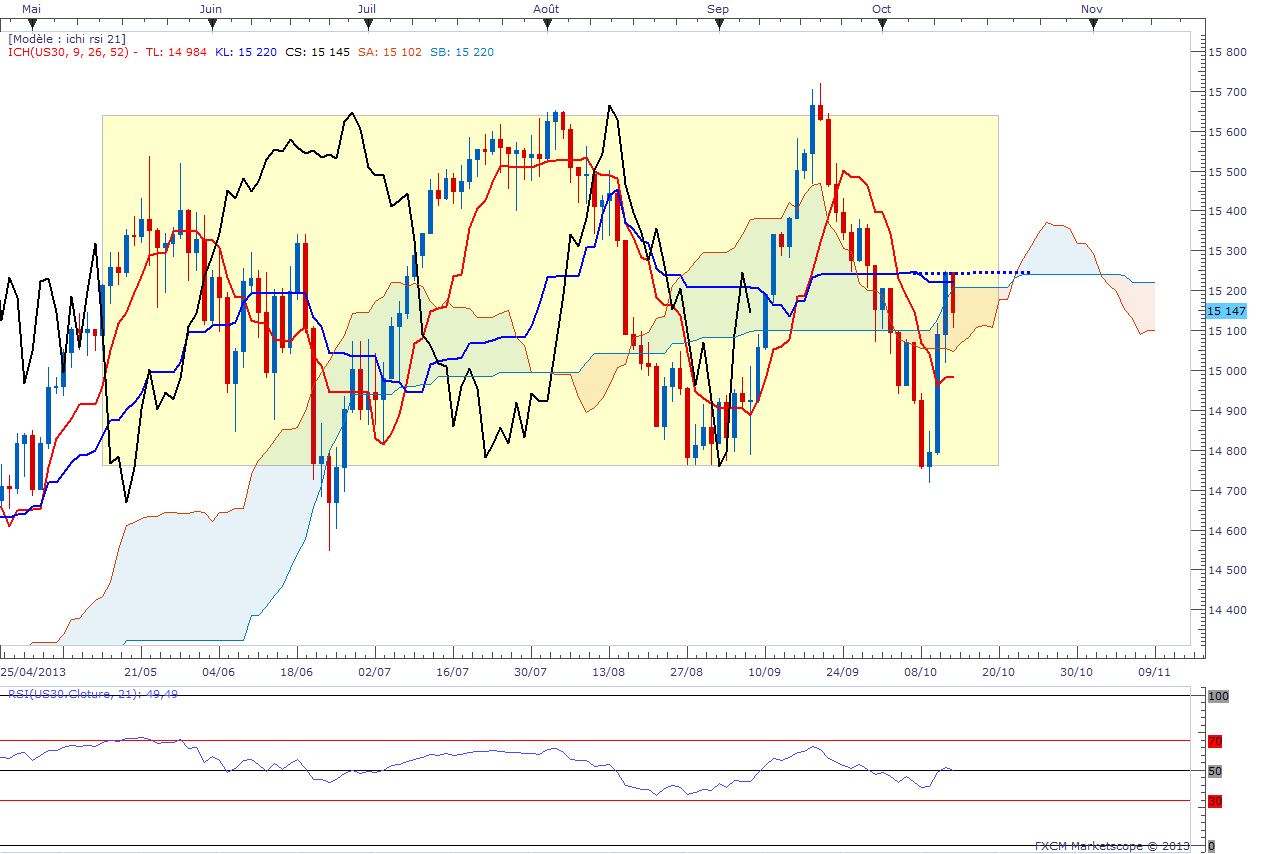
Task: Click the 02/07 date axis label
Action: pos(374,672)
